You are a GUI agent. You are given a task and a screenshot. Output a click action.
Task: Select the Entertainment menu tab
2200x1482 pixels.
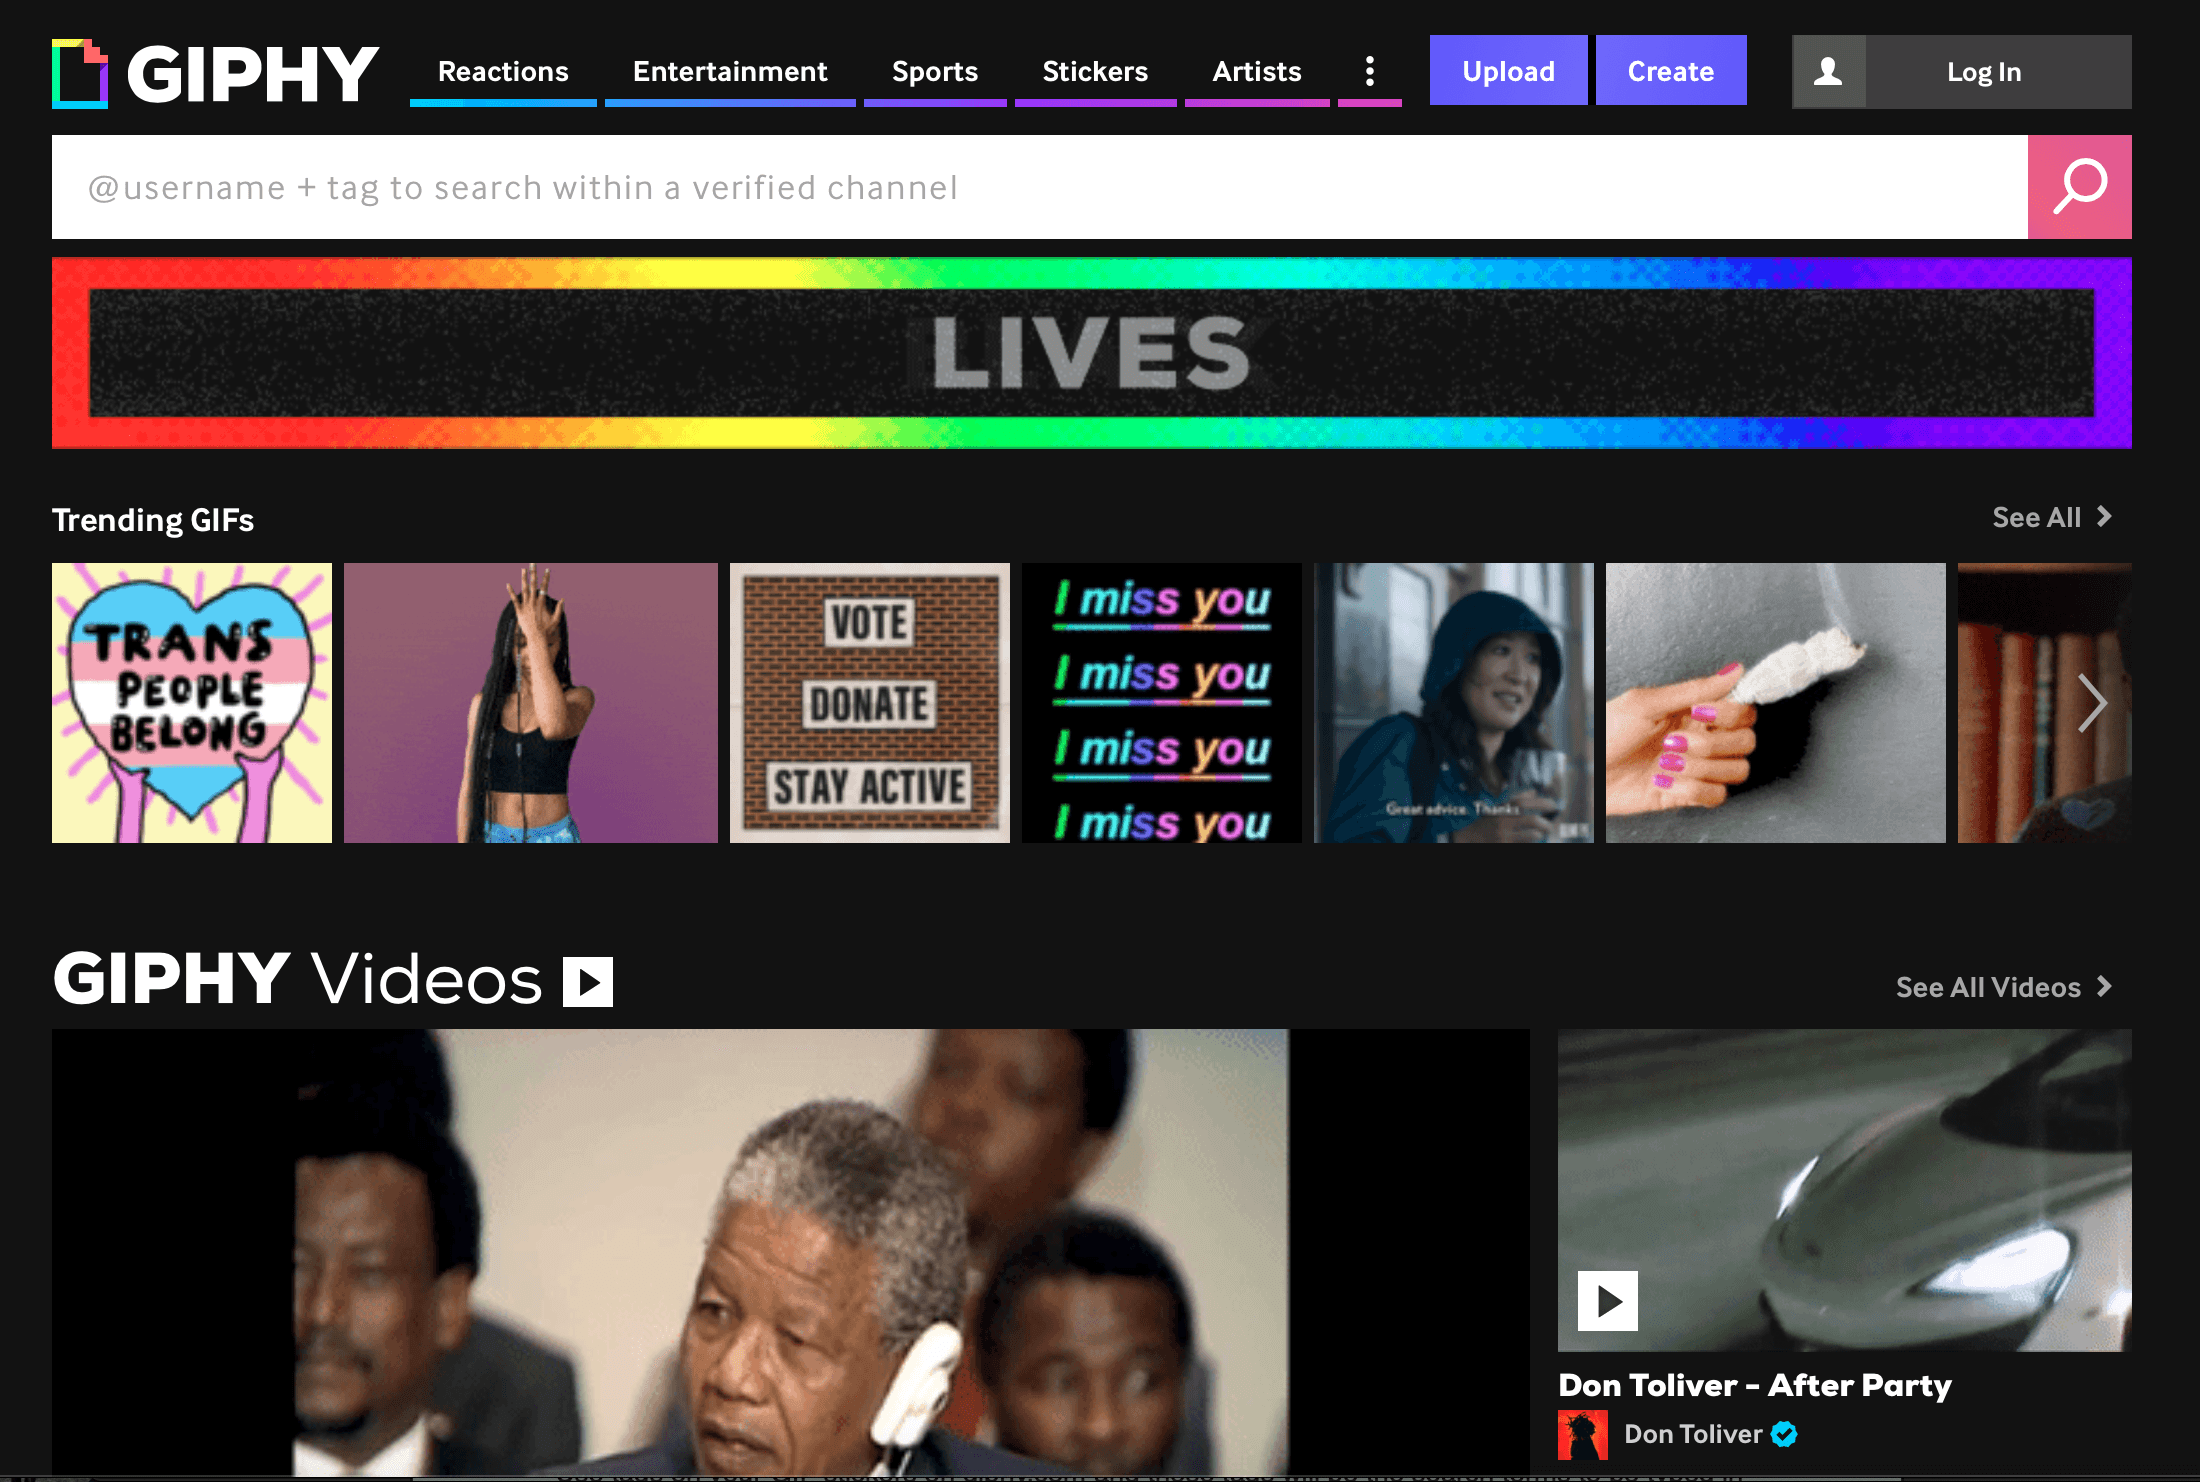(731, 71)
